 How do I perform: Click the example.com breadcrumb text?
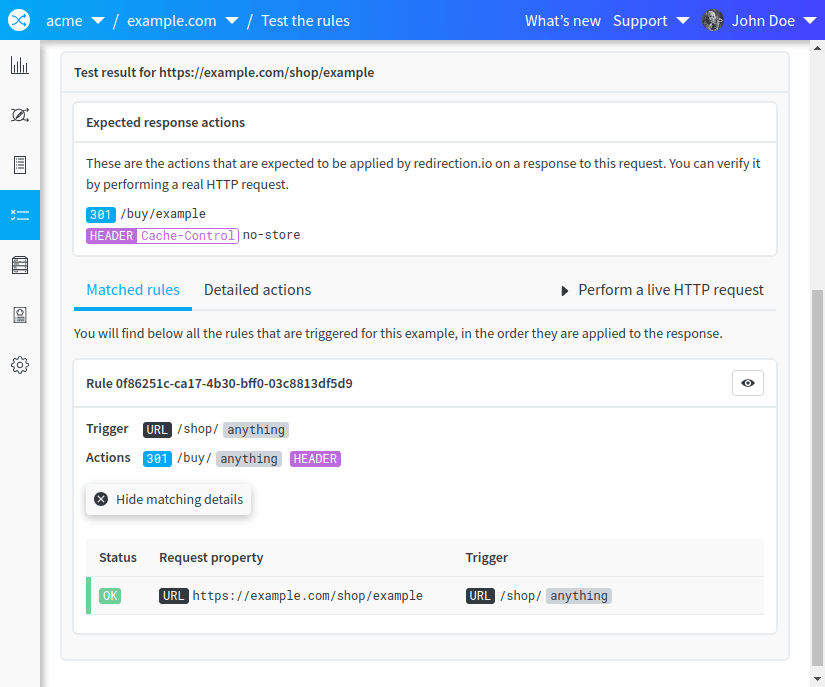[172, 21]
